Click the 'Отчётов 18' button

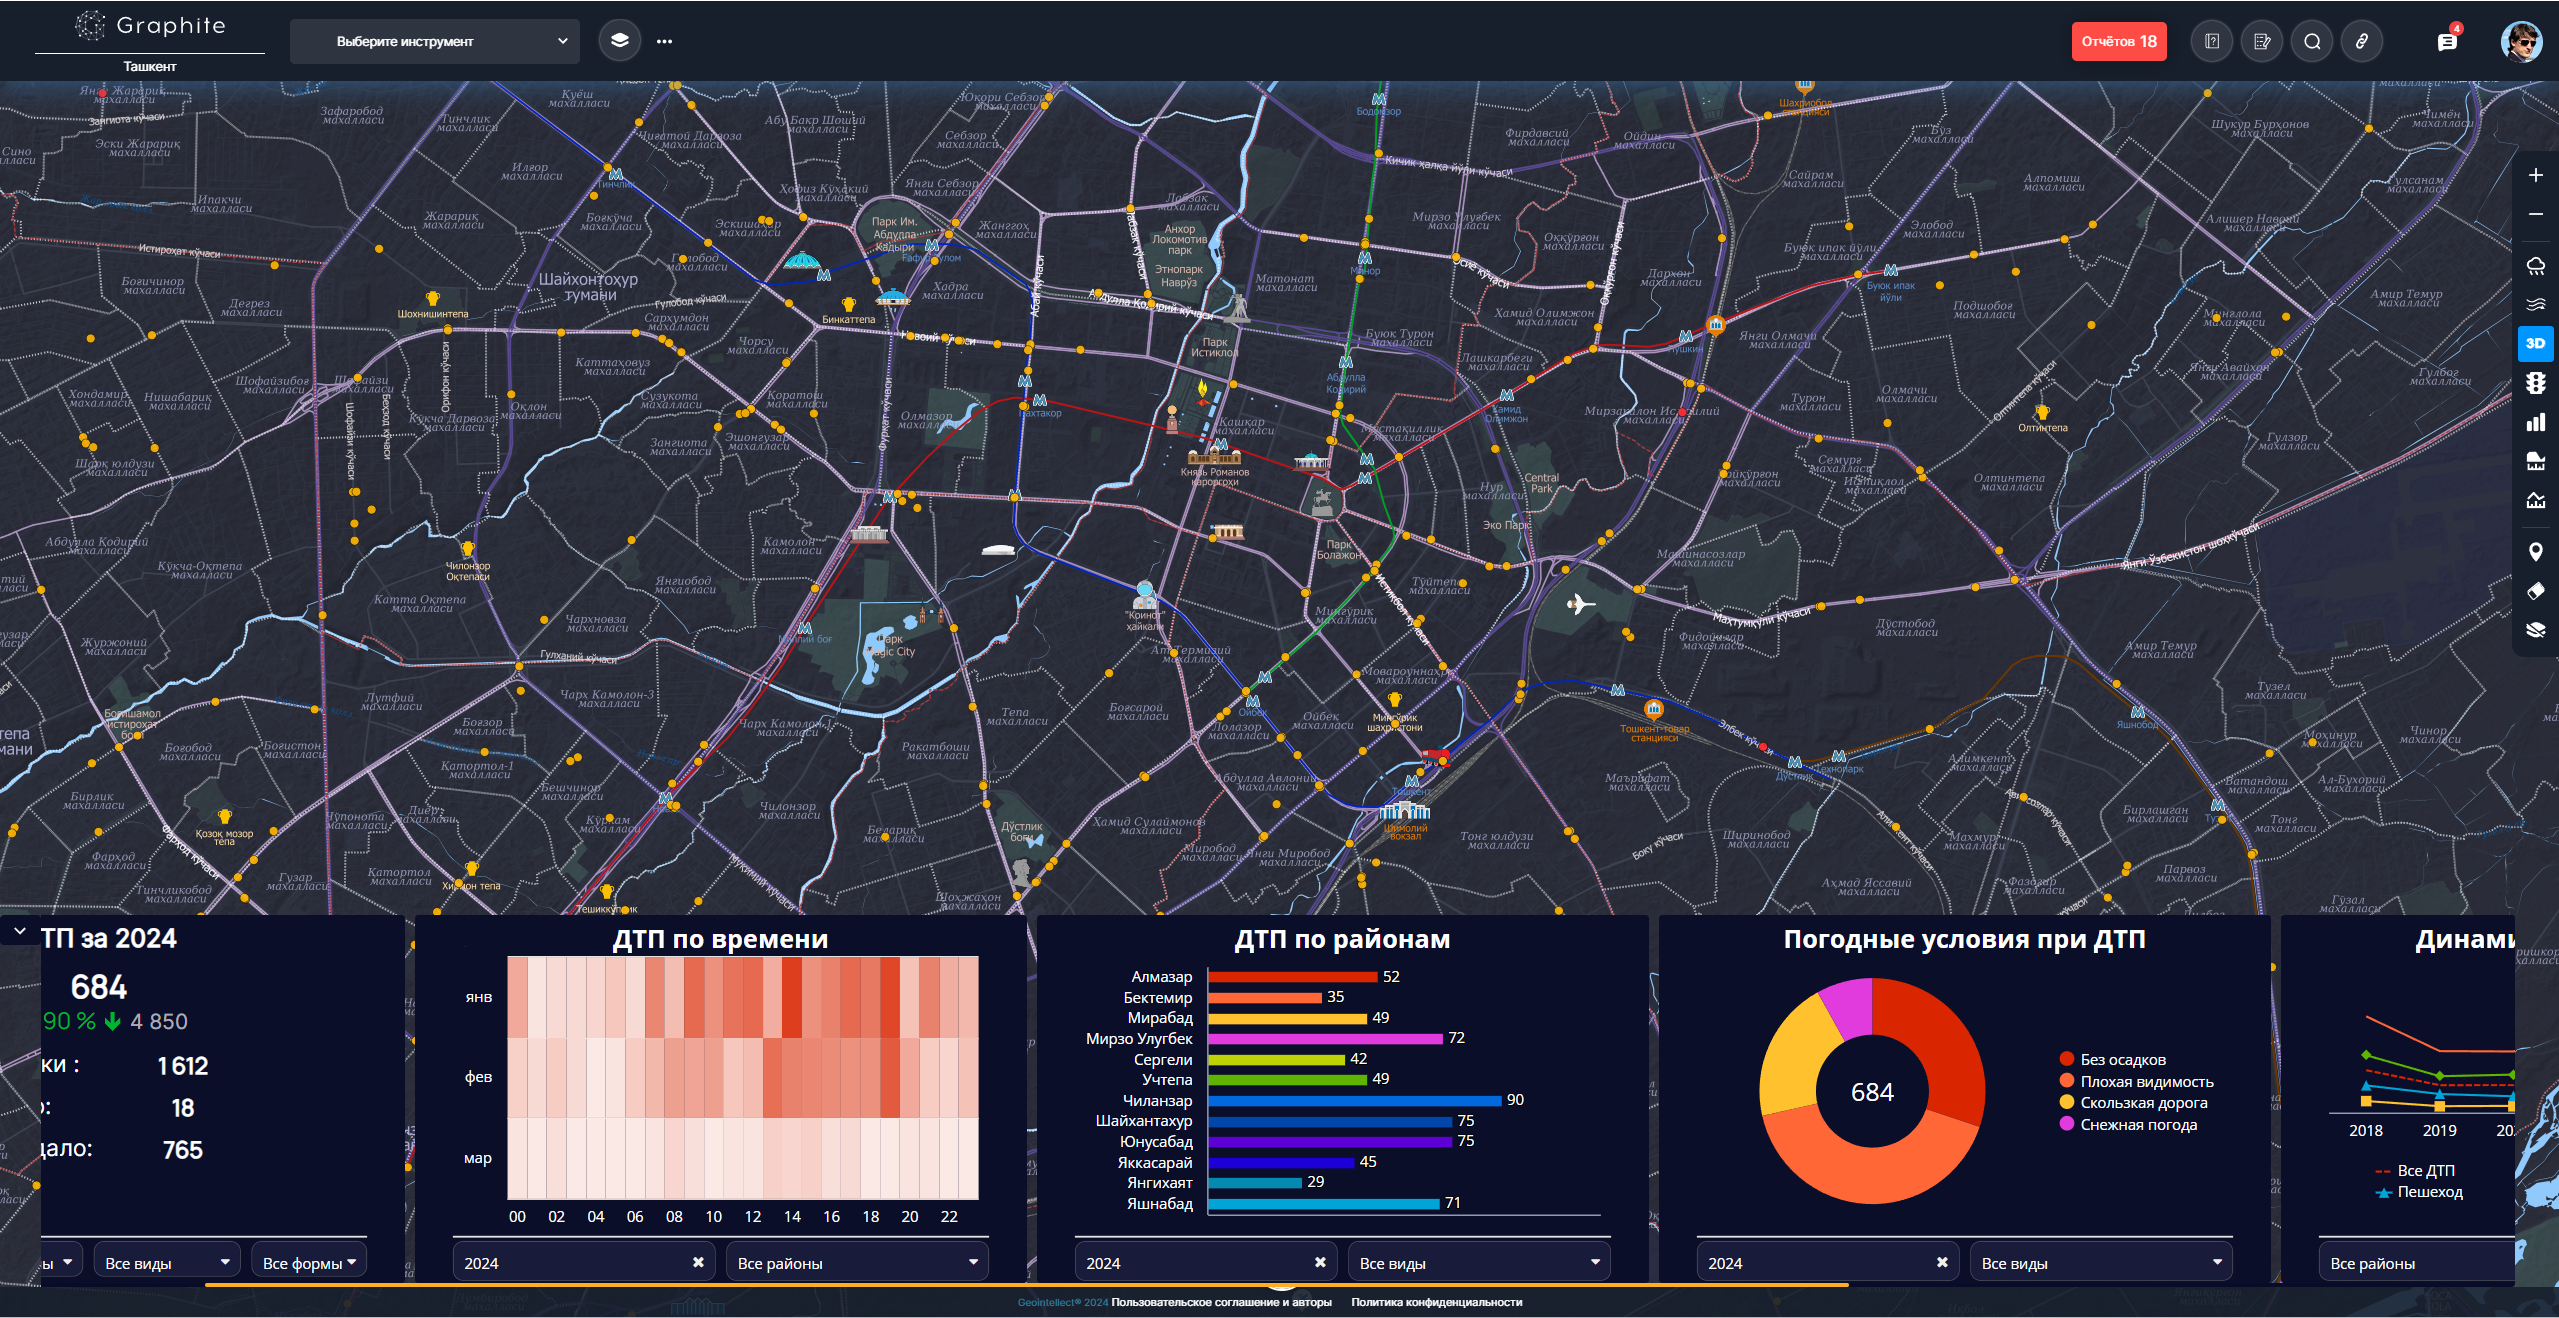point(2119,41)
